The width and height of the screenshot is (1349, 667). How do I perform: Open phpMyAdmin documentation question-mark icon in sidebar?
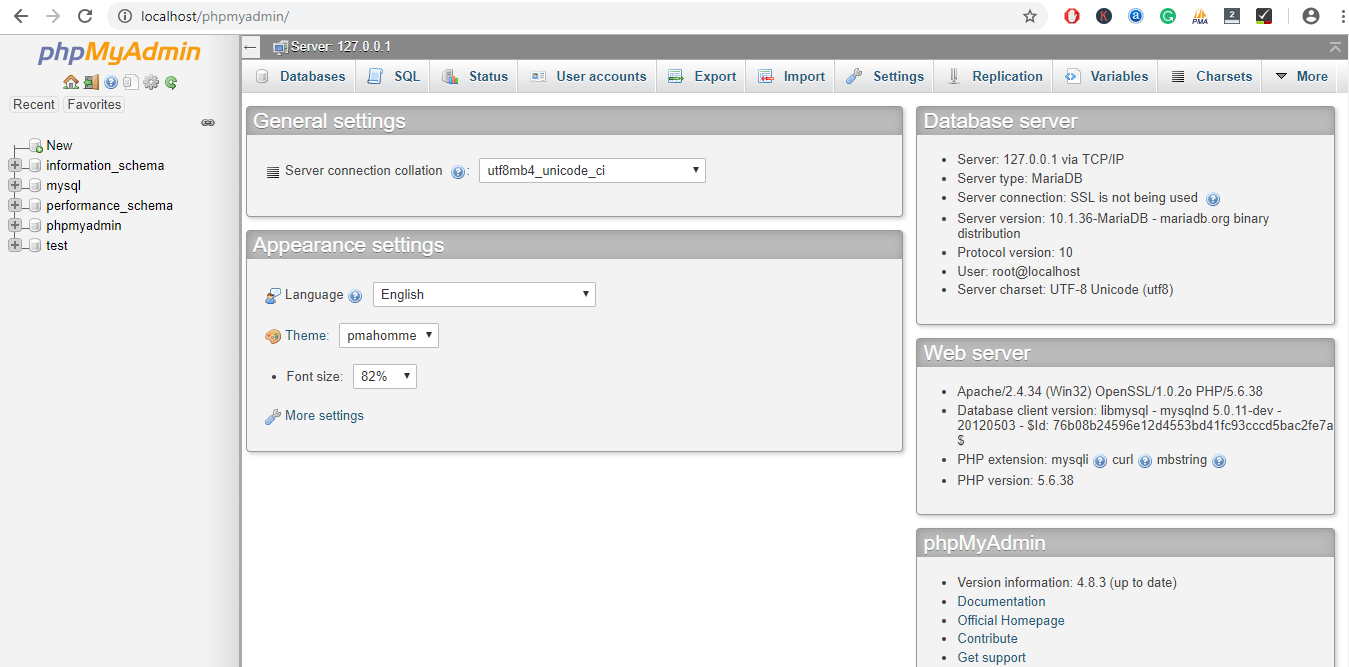(111, 83)
